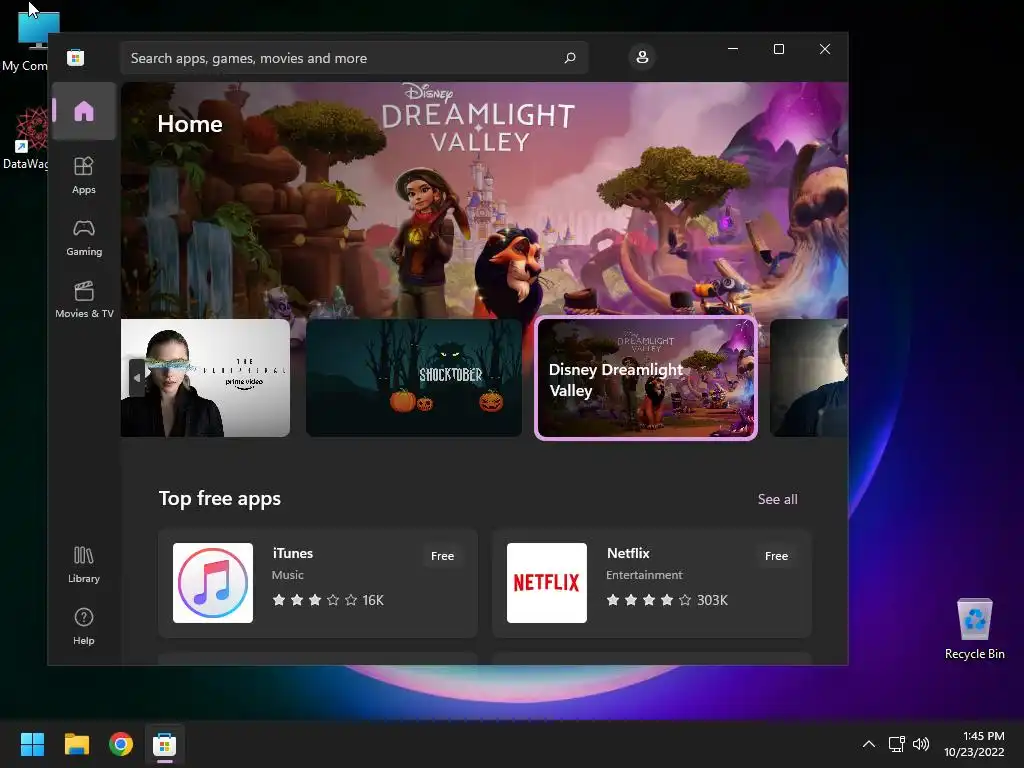Click in the Search apps, games, movies field
Image resolution: width=1024 pixels, height=768 pixels.
click(x=354, y=58)
